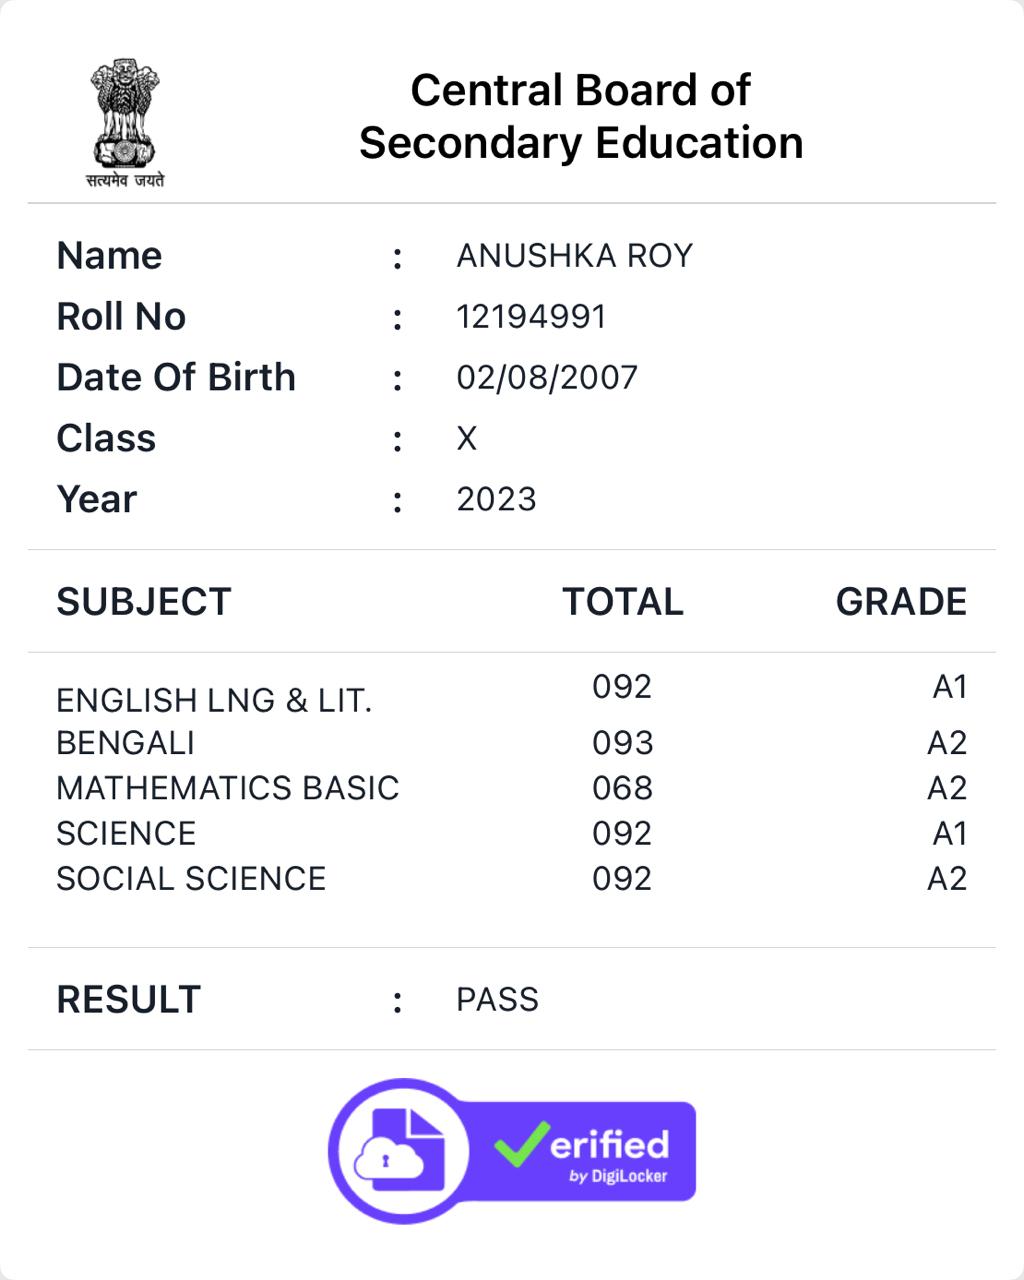
Task: Click the national emblem logo
Action: coord(125,123)
